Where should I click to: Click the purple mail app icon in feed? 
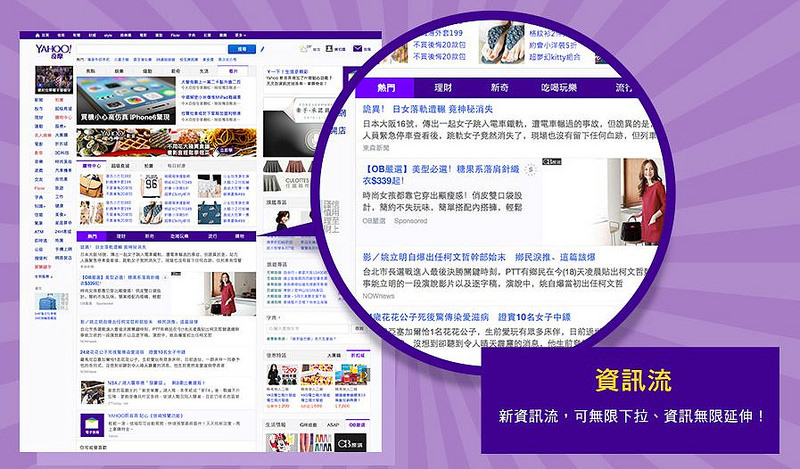click(x=92, y=424)
